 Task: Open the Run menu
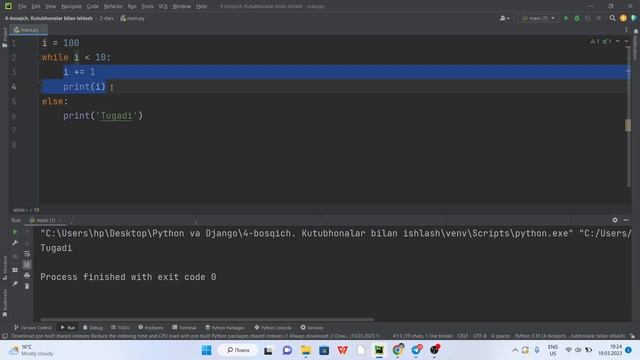[x=132, y=7]
